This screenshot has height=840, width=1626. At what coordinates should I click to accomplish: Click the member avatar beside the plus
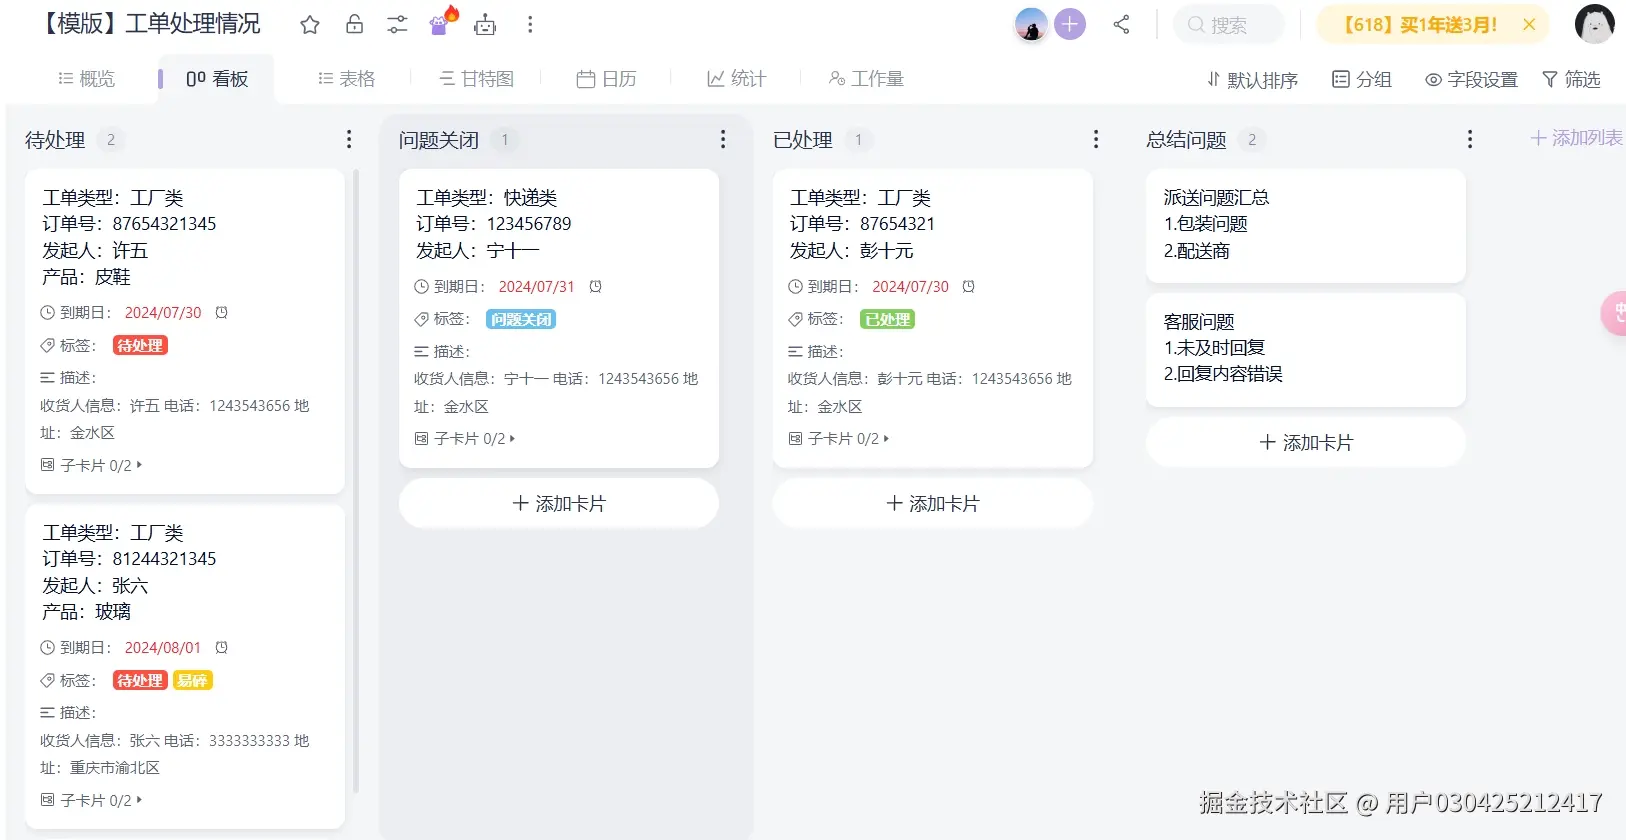tap(1031, 24)
